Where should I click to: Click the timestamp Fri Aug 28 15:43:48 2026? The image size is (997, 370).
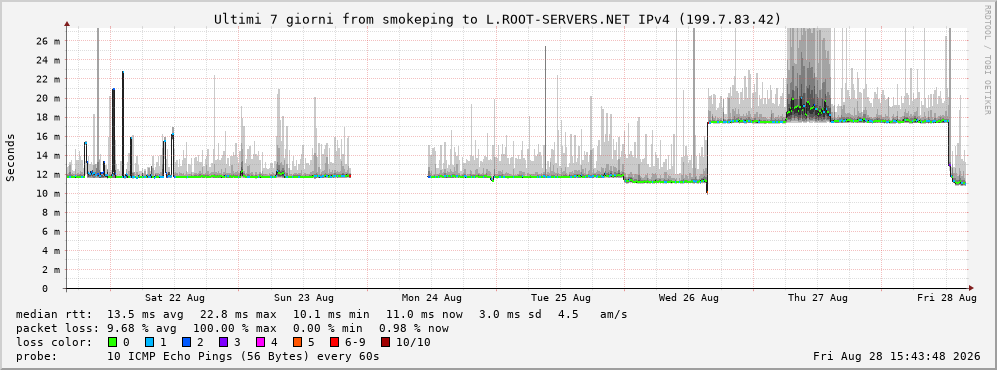[x=897, y=356]
